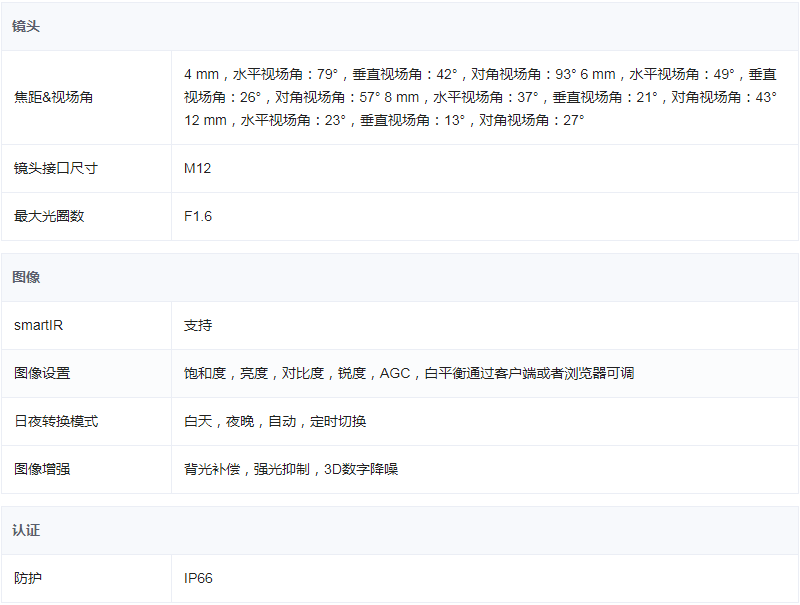Click the smartIR label
This screenshot has width=800, height=605.
pyautogui.click(x=38, y=325)
